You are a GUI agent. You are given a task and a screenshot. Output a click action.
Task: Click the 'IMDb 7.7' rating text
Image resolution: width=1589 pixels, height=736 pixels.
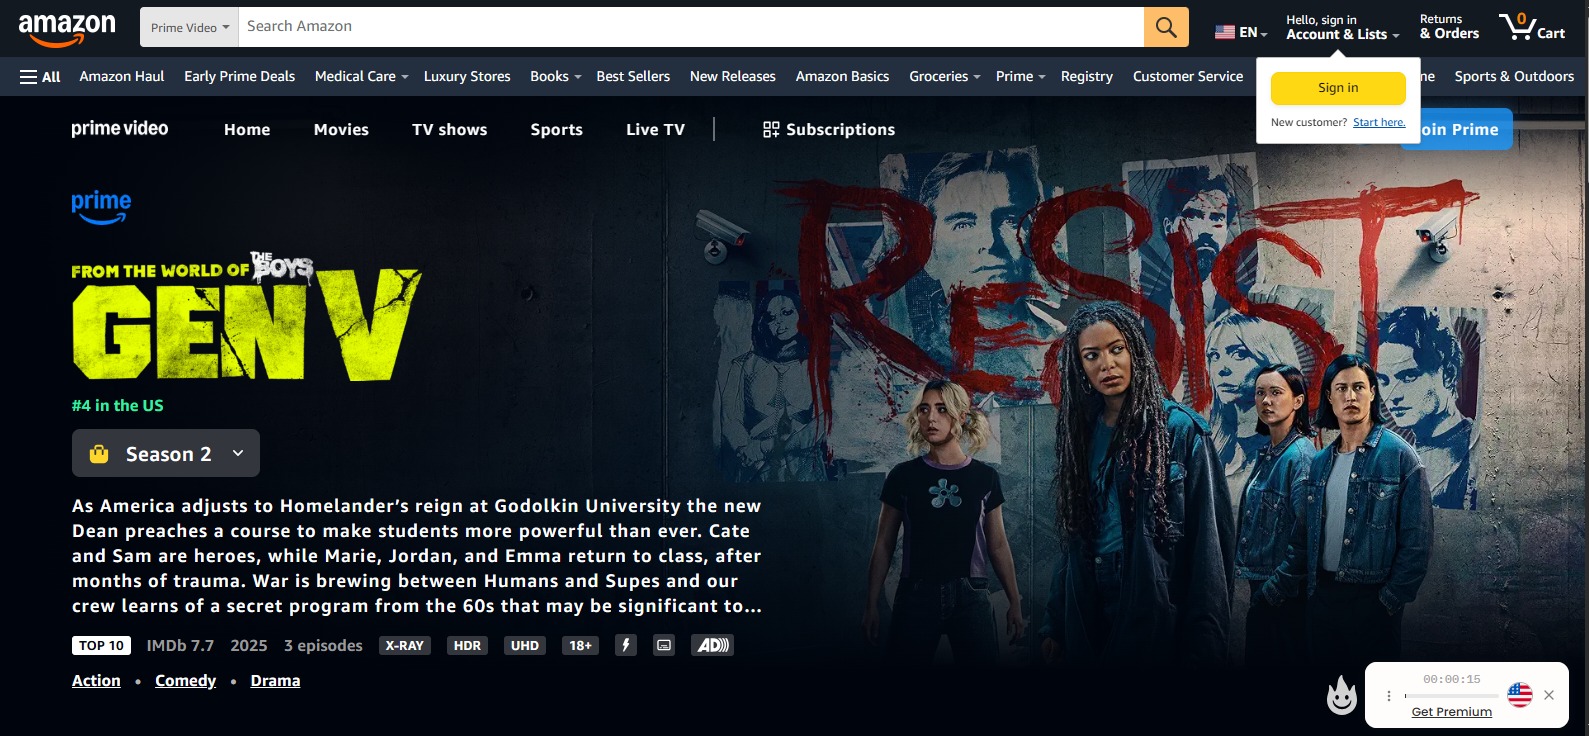tap(180, 646)
